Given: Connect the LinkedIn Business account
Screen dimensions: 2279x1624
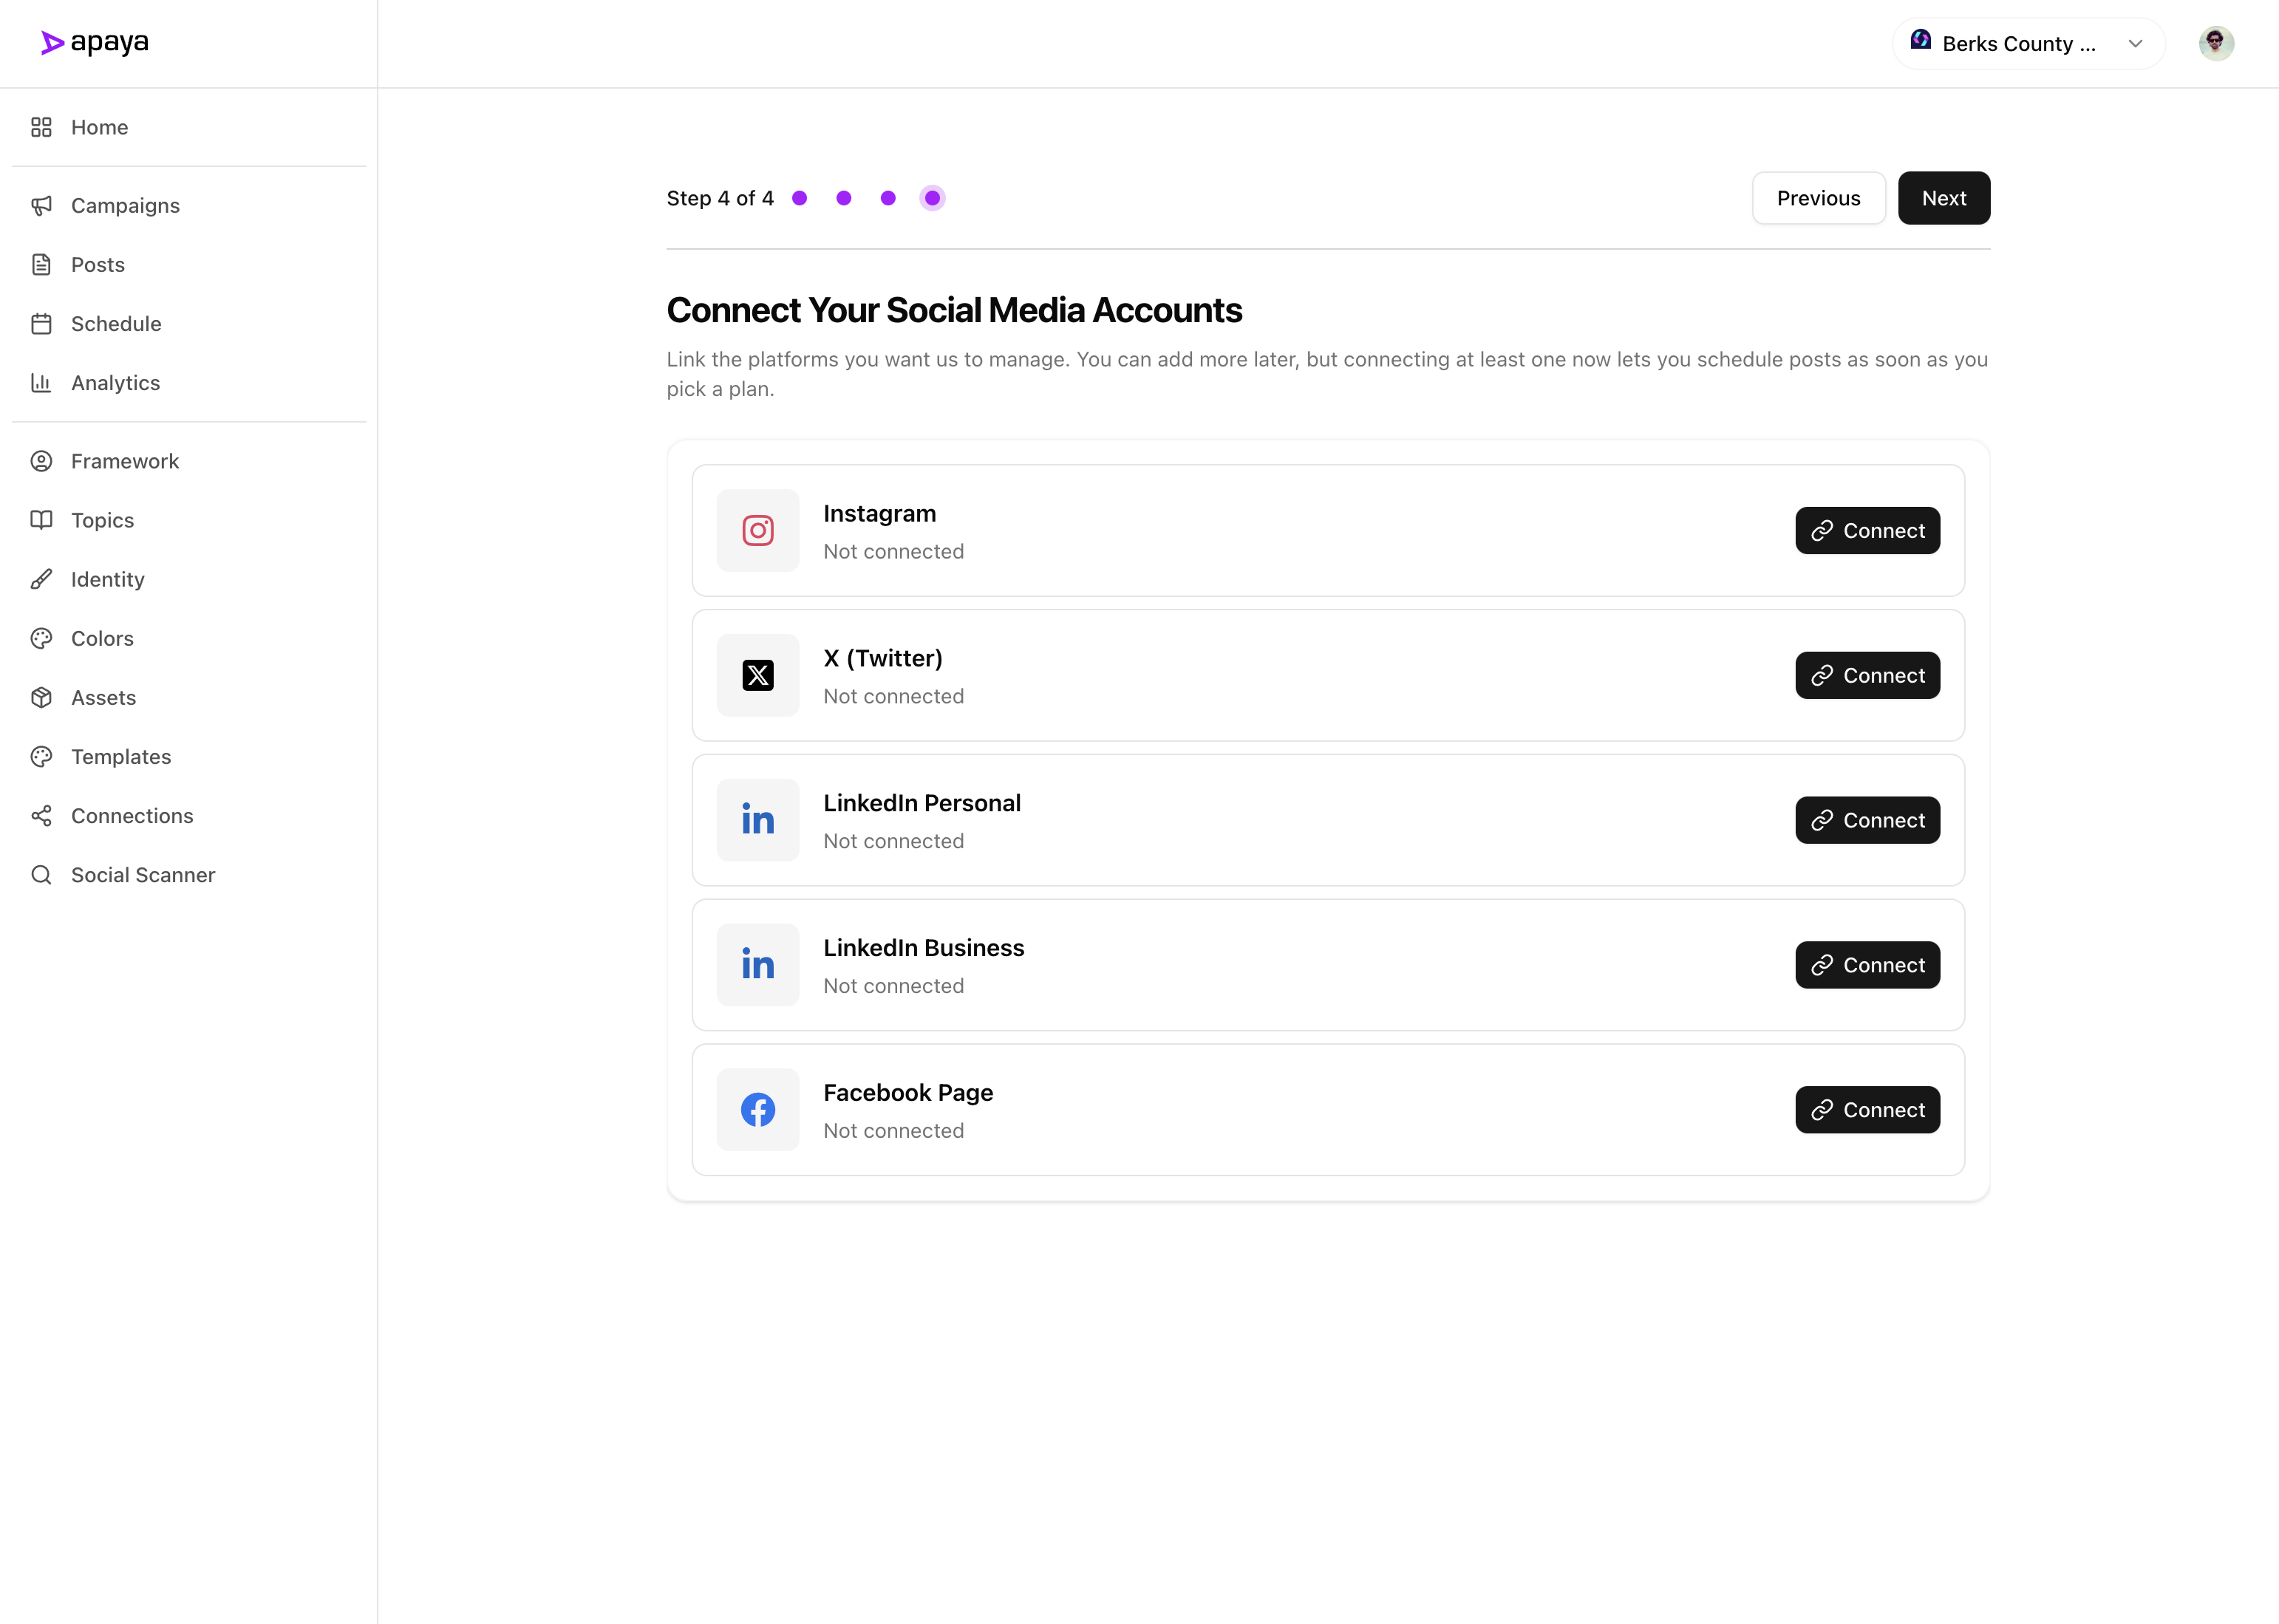Looking at the screenshot, I should point(1866,964).
